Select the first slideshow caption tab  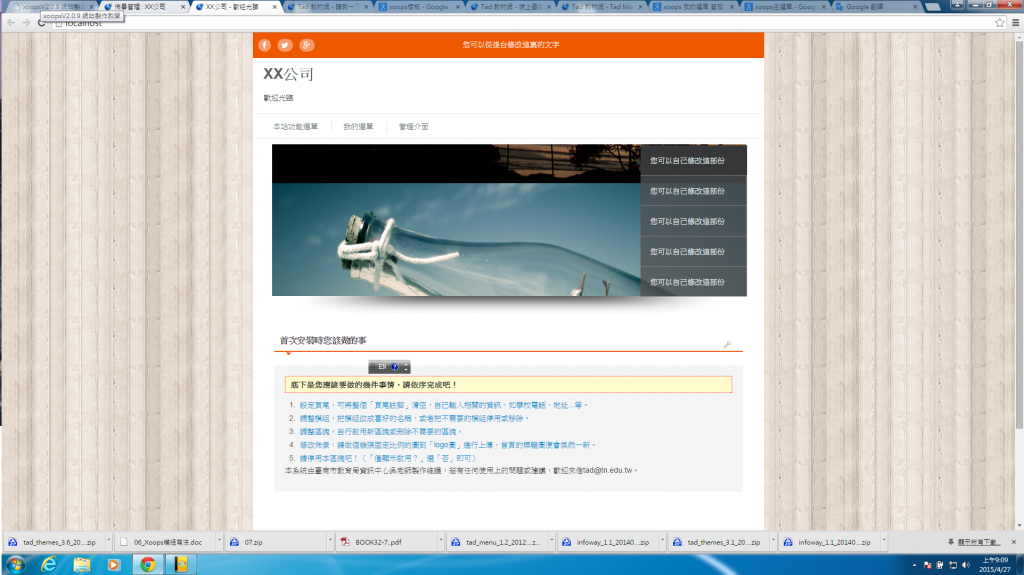[693, 160]
